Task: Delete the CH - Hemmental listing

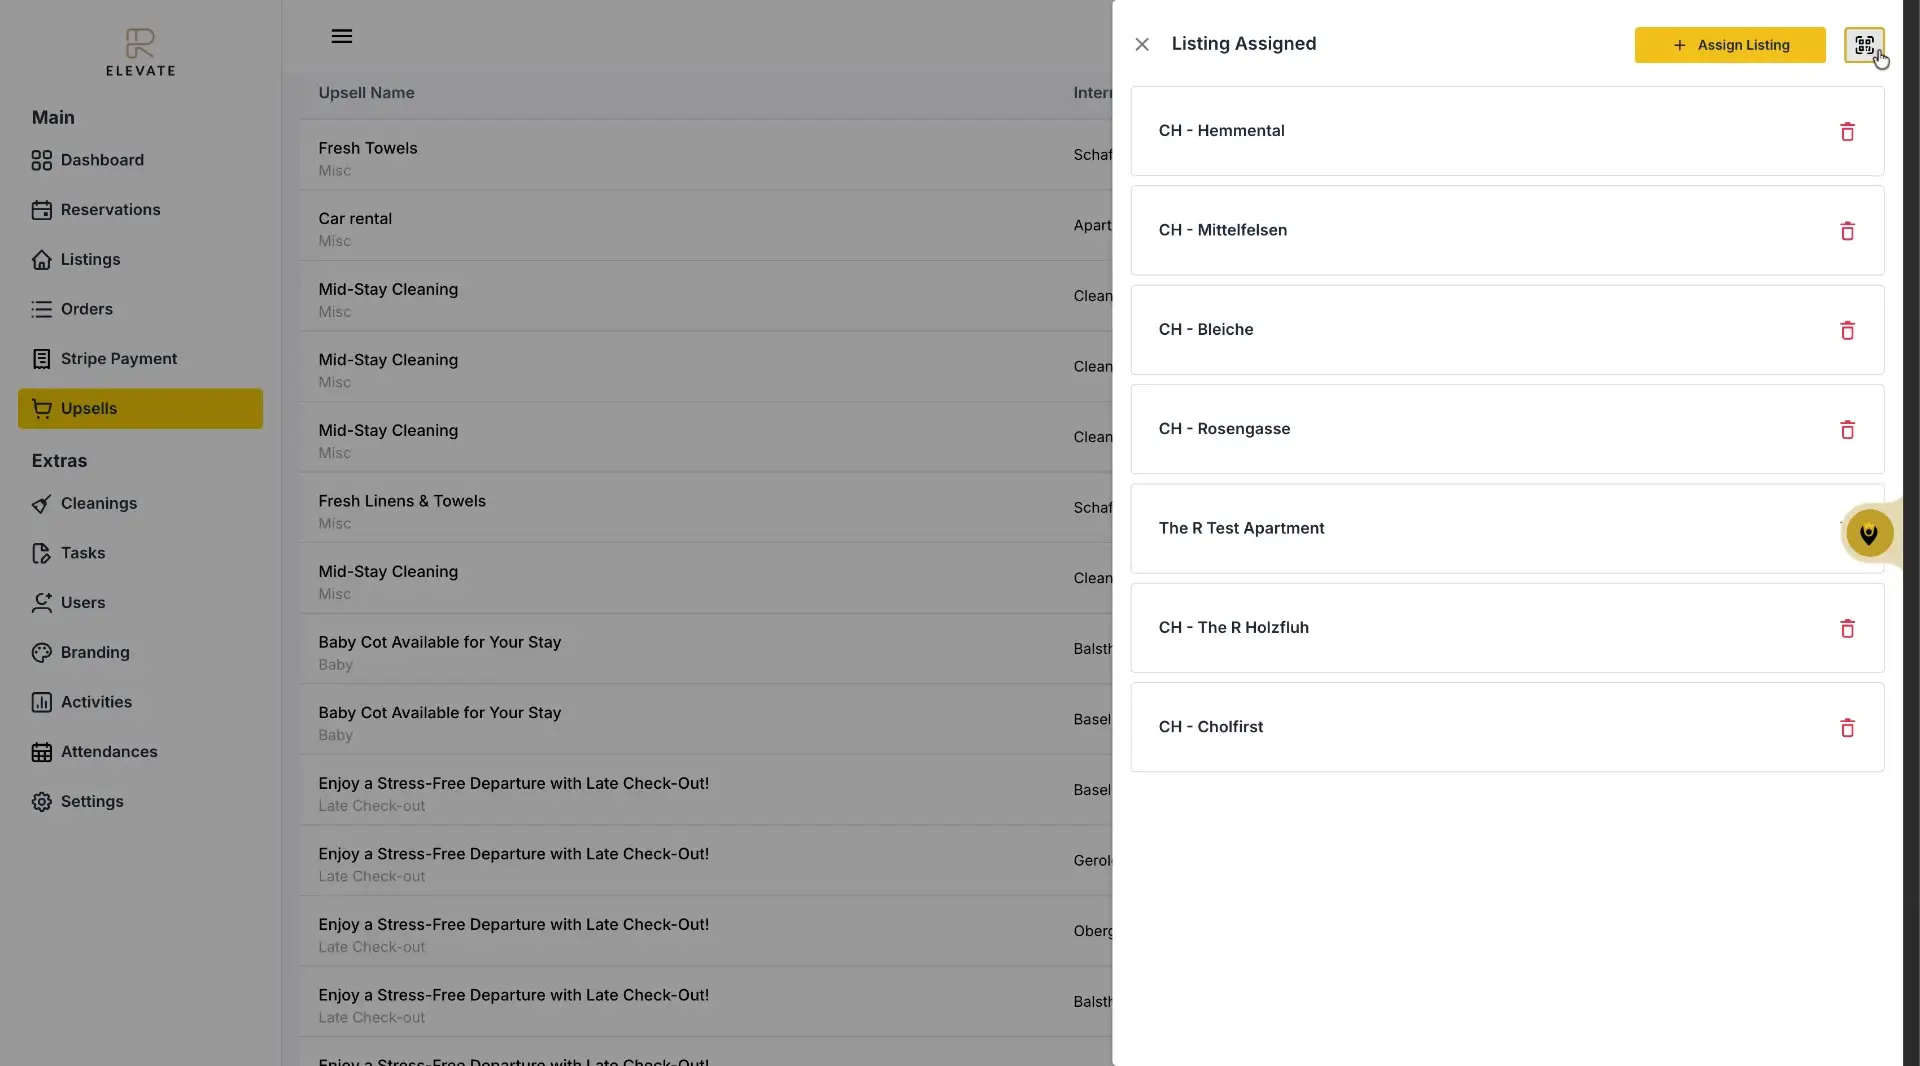Action: click(x=1848, y=131)
